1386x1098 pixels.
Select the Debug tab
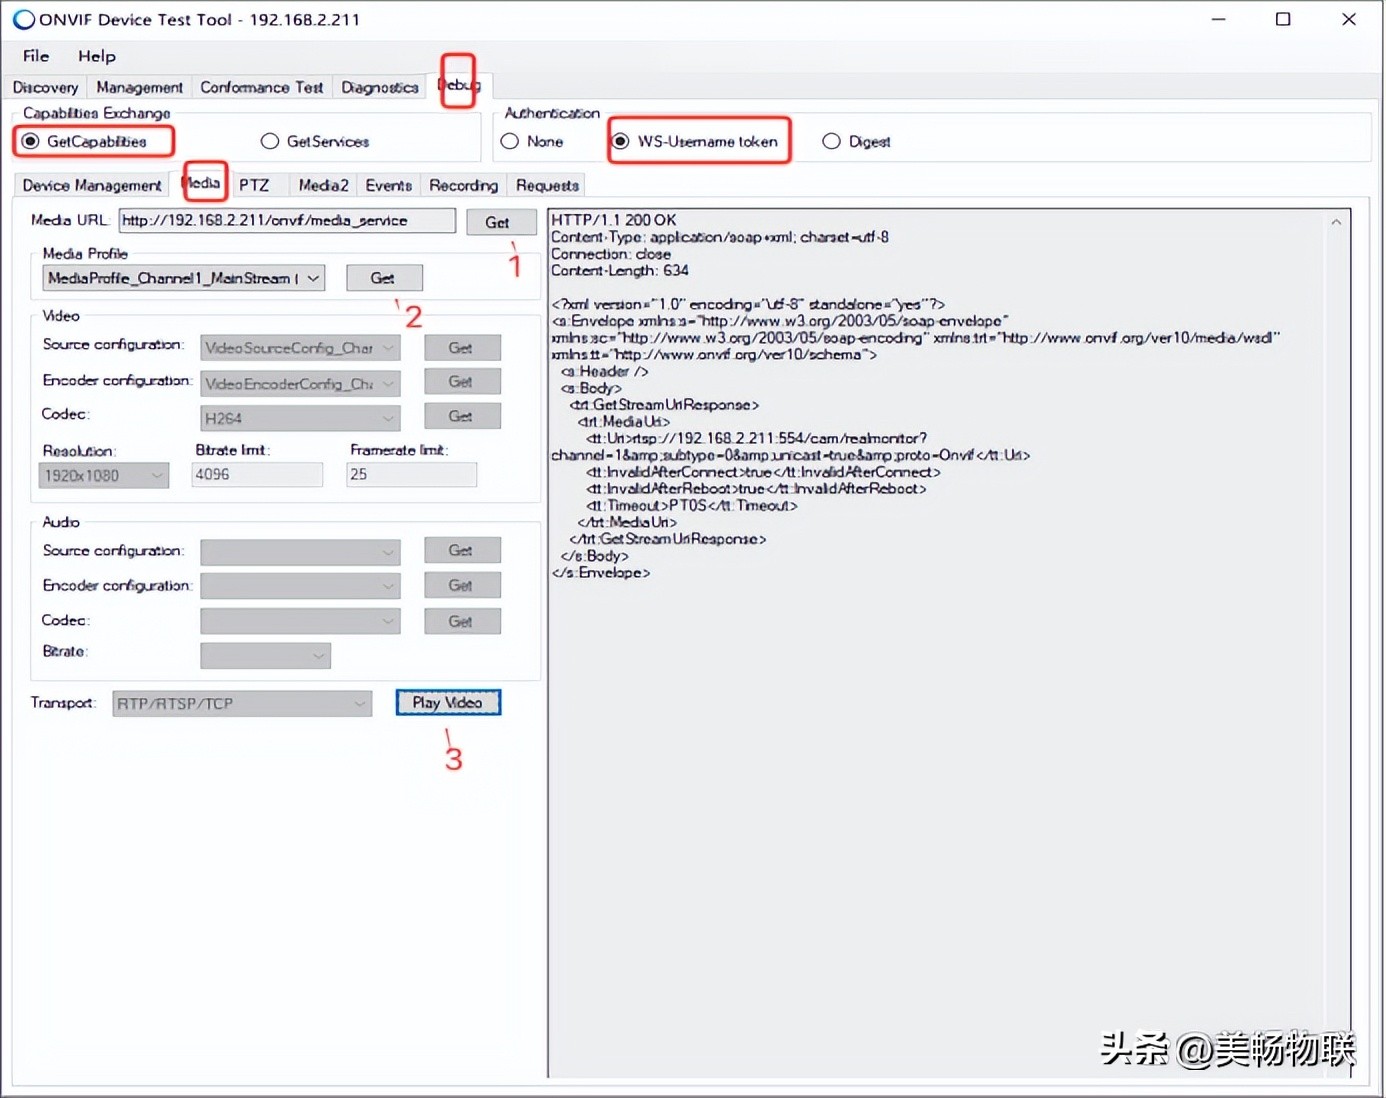click(x=459, y=85)
